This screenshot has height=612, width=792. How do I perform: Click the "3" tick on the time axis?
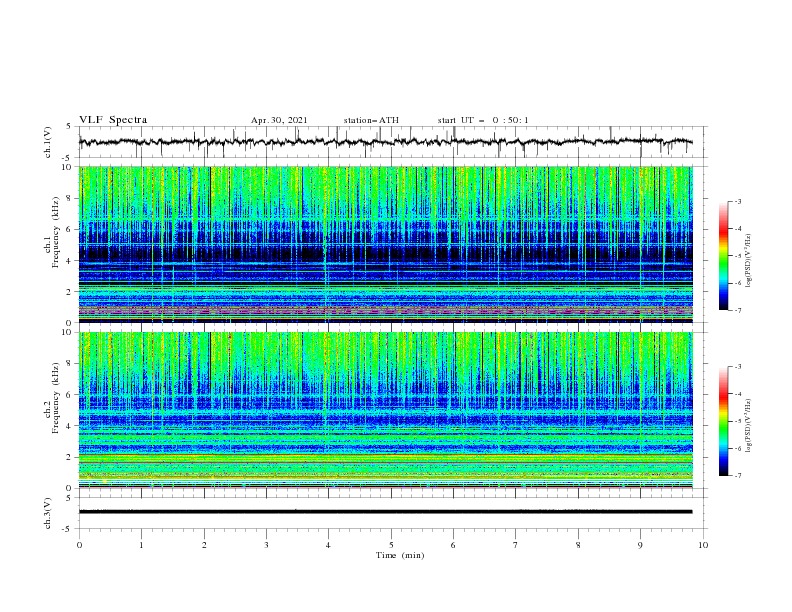266,545
